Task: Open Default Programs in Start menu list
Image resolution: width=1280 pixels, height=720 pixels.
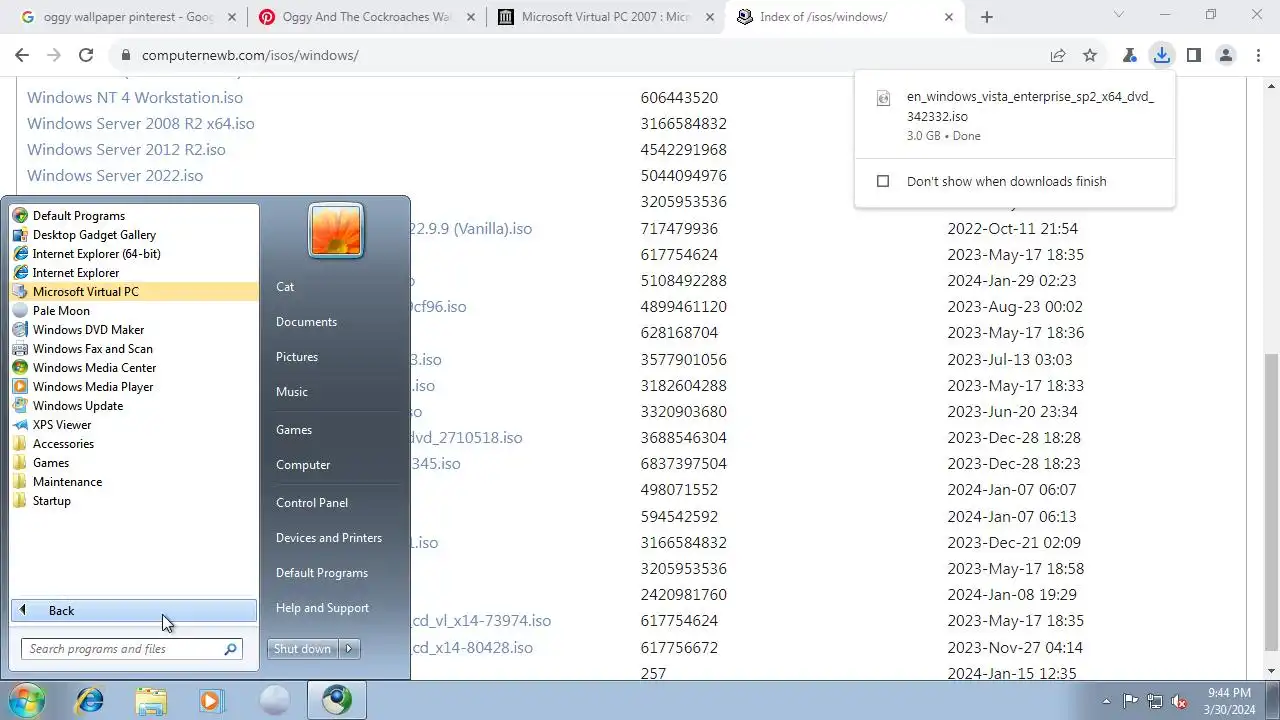Action: pos(78,216)
